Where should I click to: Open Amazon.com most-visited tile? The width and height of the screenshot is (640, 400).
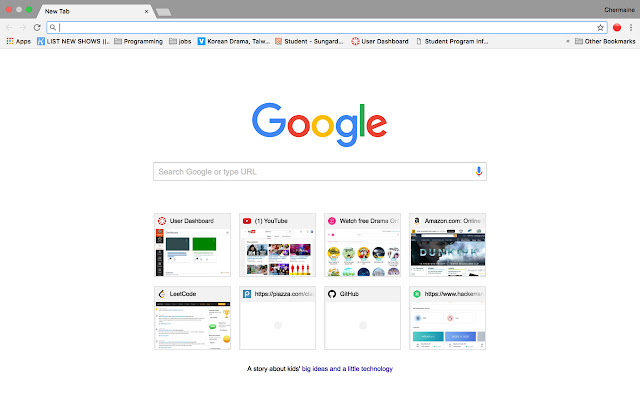click(x=447, y=245)
